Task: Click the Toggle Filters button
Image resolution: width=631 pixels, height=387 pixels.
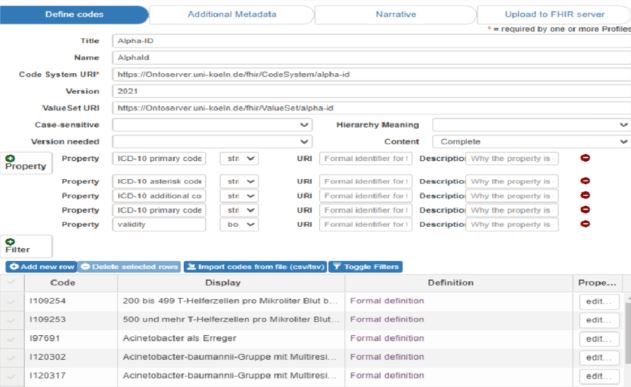Action: pyautogui.click(x=365, y=267)
